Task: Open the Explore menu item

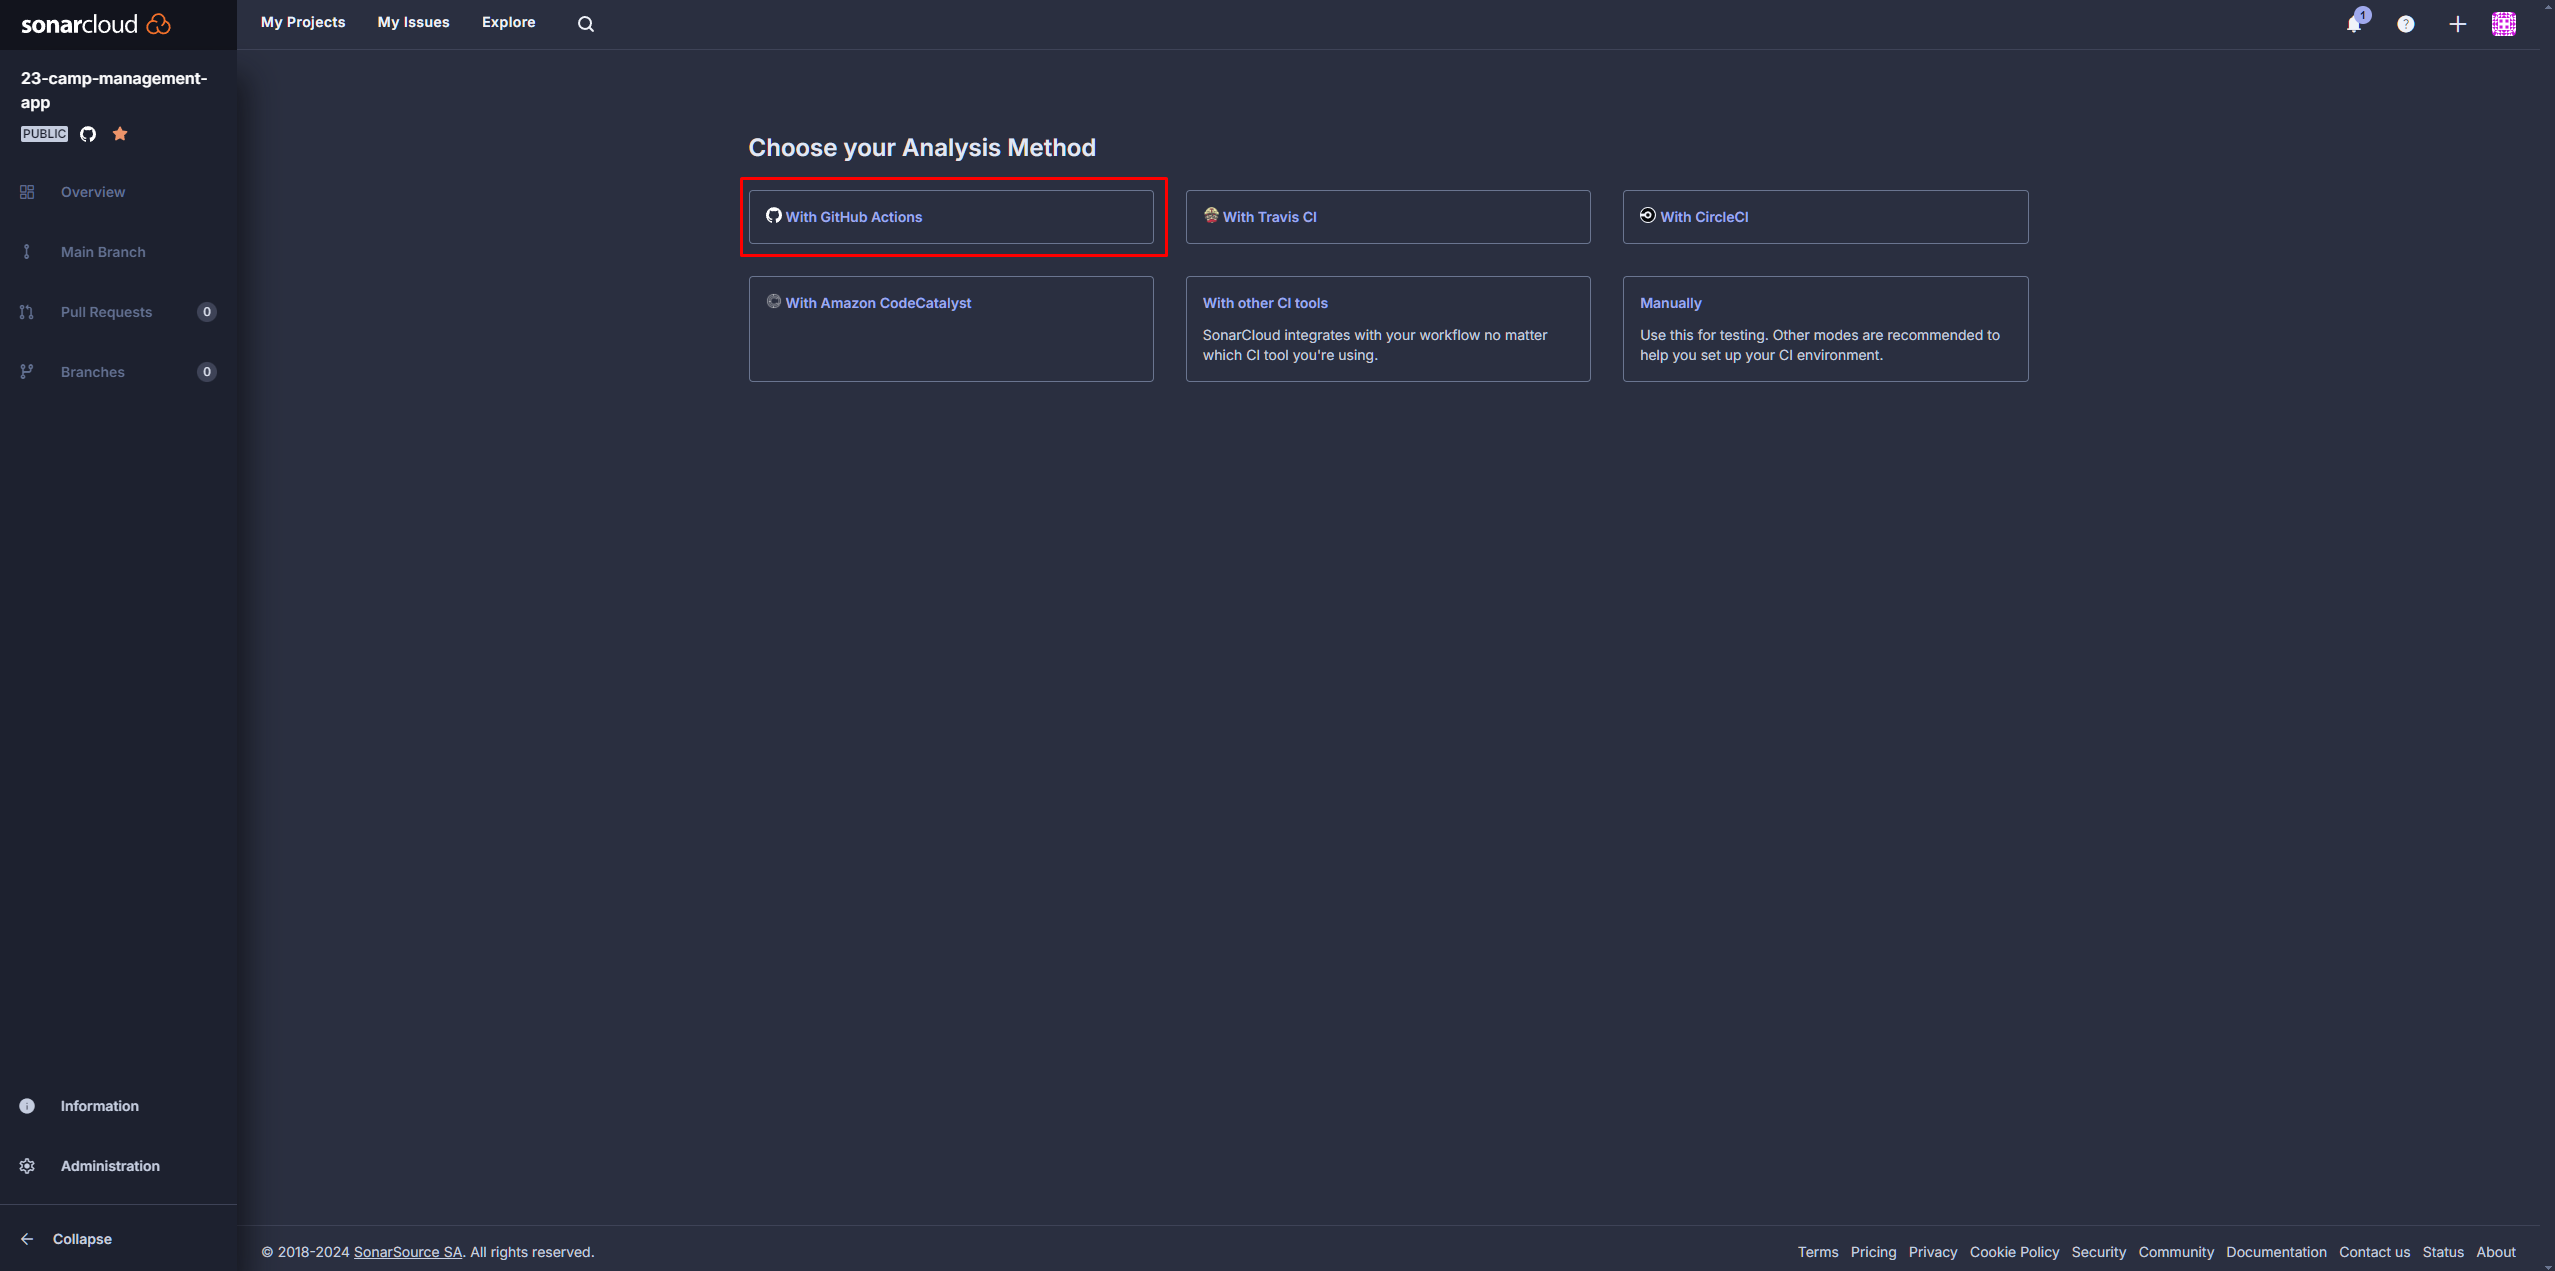Action: [x=508, y=22]
